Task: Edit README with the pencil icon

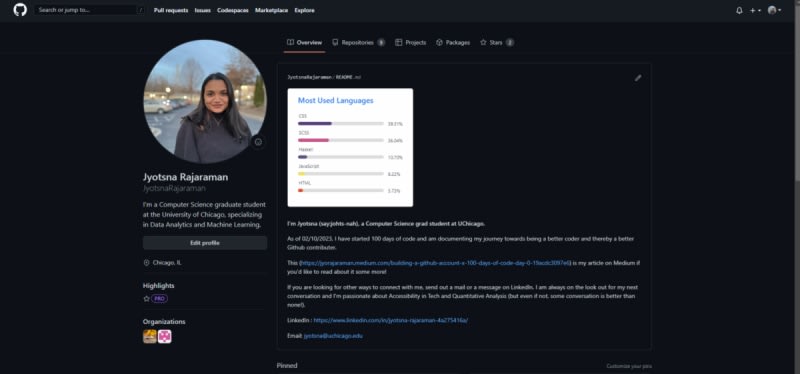Action: click(638, 78)
